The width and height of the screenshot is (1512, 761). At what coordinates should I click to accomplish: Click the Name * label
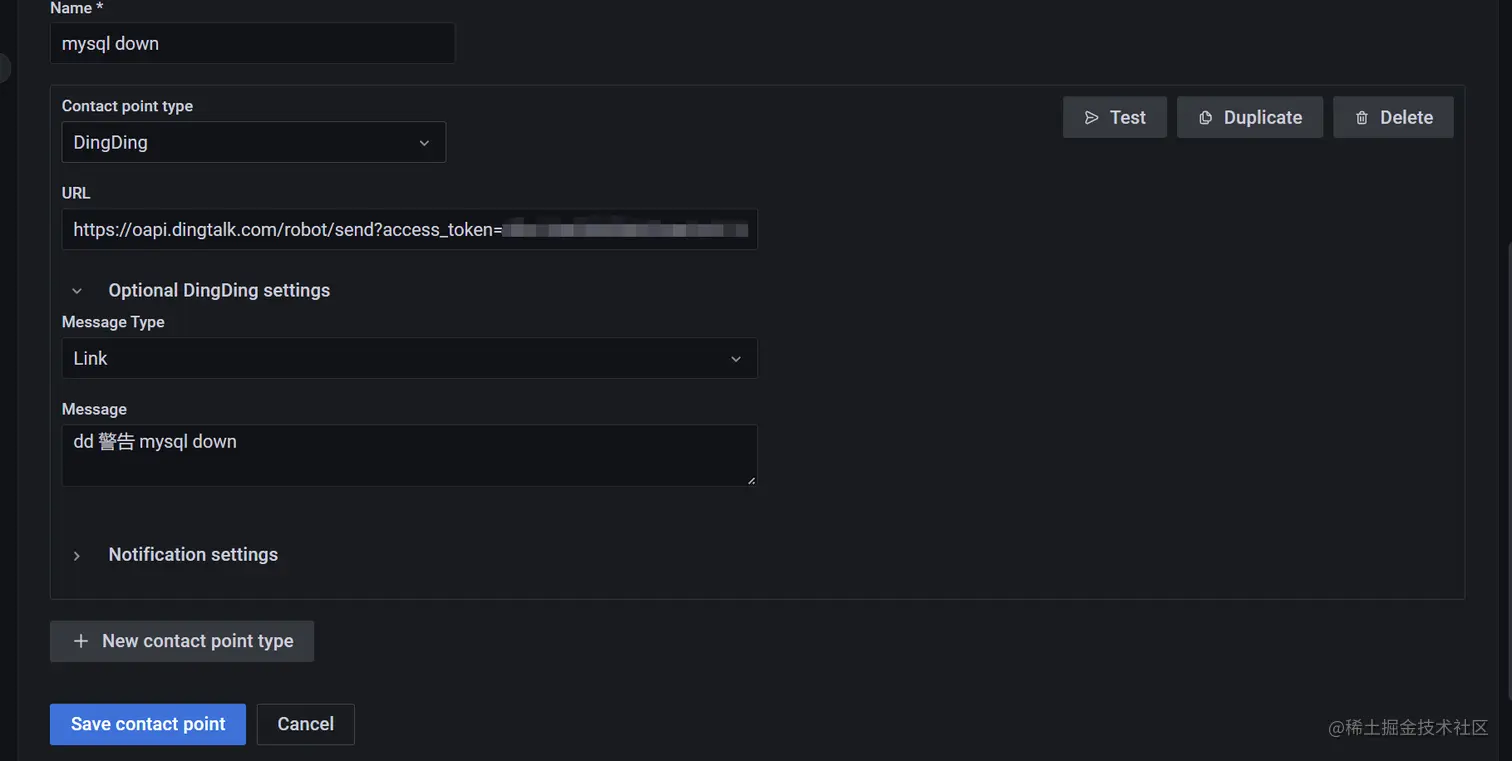(x=78, y=8)
